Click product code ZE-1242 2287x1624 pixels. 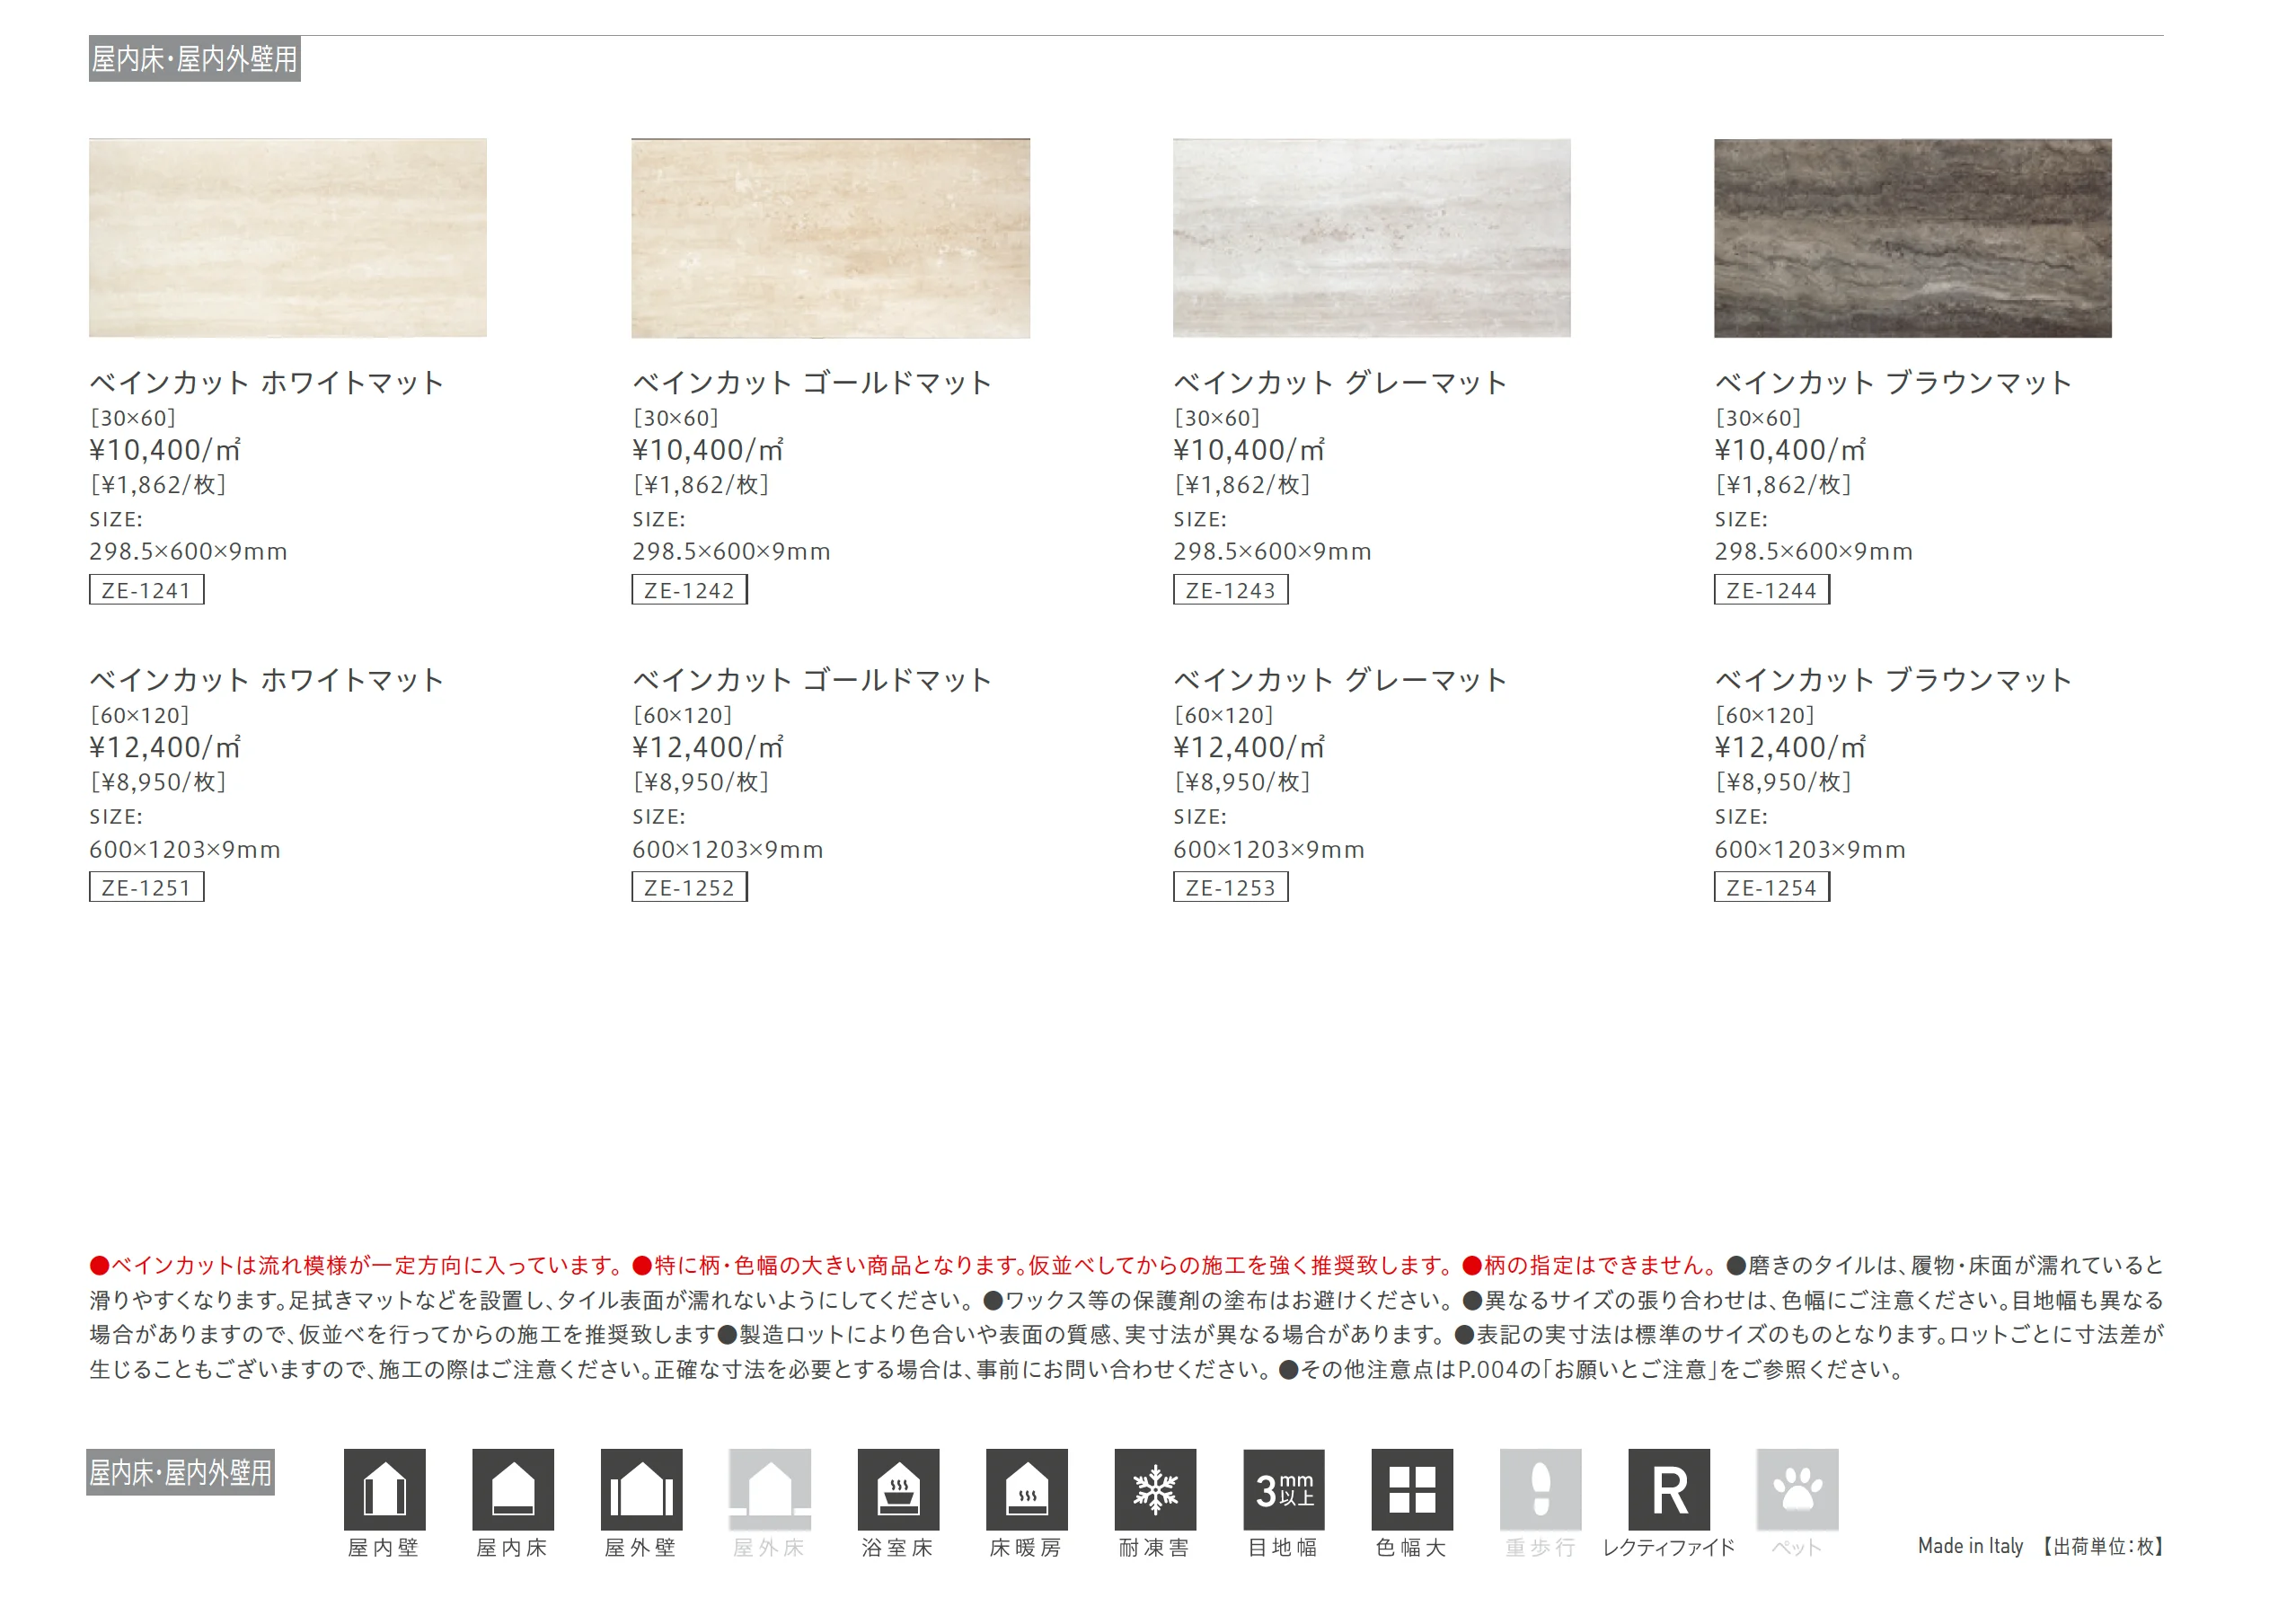[x=689, y=590]
